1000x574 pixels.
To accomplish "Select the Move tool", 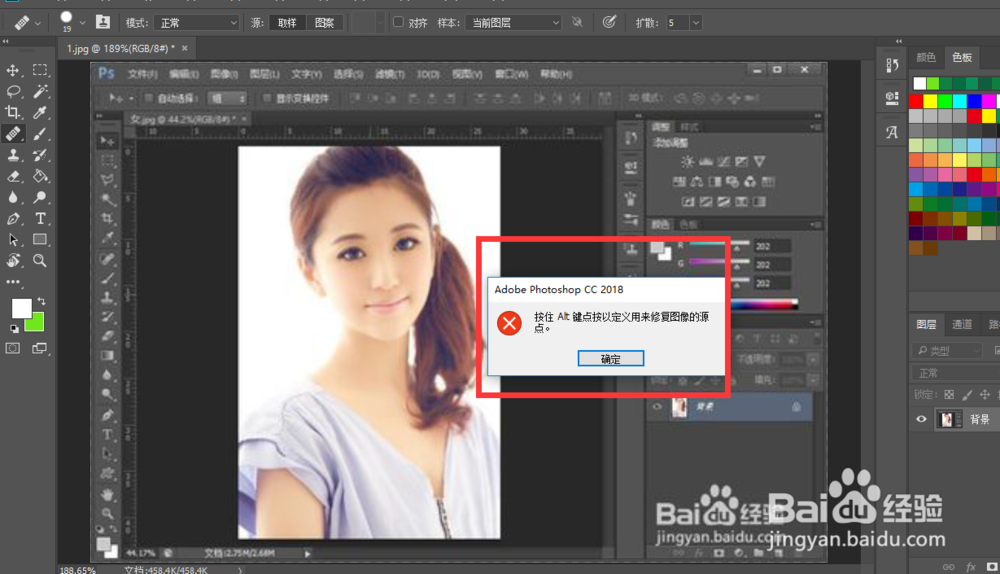I will (x=13, y=70).
